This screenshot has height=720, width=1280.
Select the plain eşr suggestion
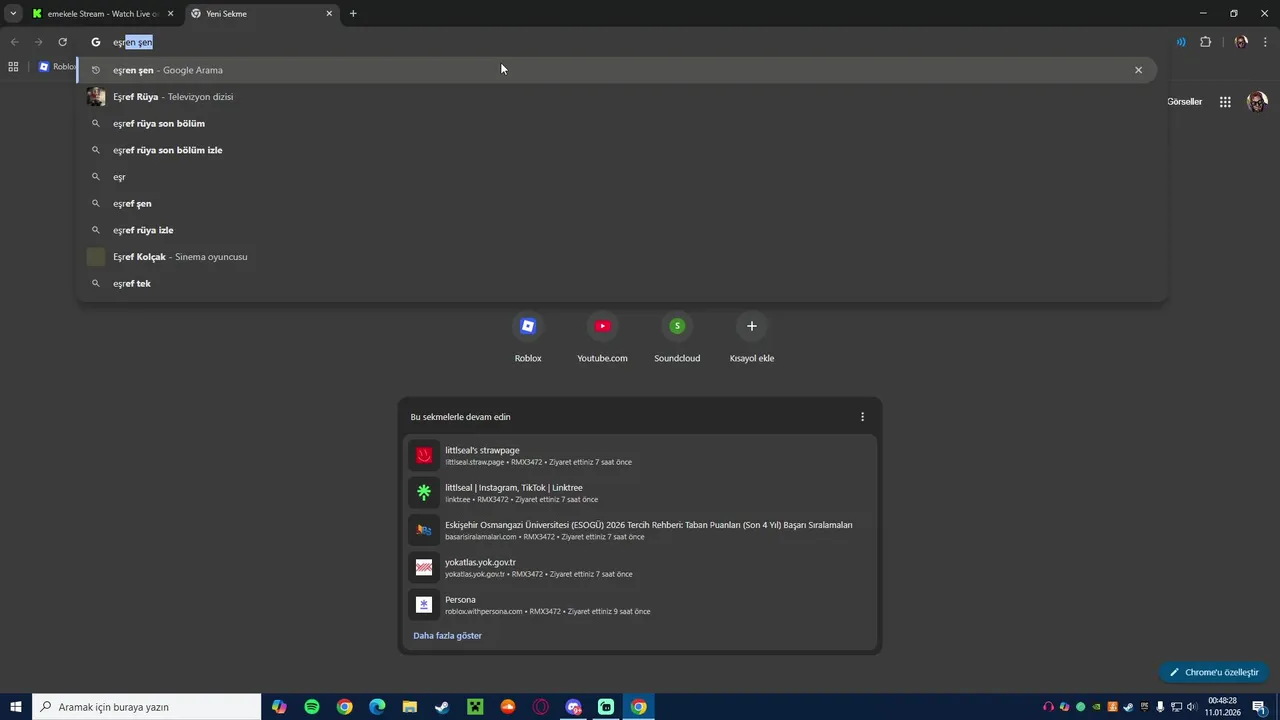tap(617, 177)
